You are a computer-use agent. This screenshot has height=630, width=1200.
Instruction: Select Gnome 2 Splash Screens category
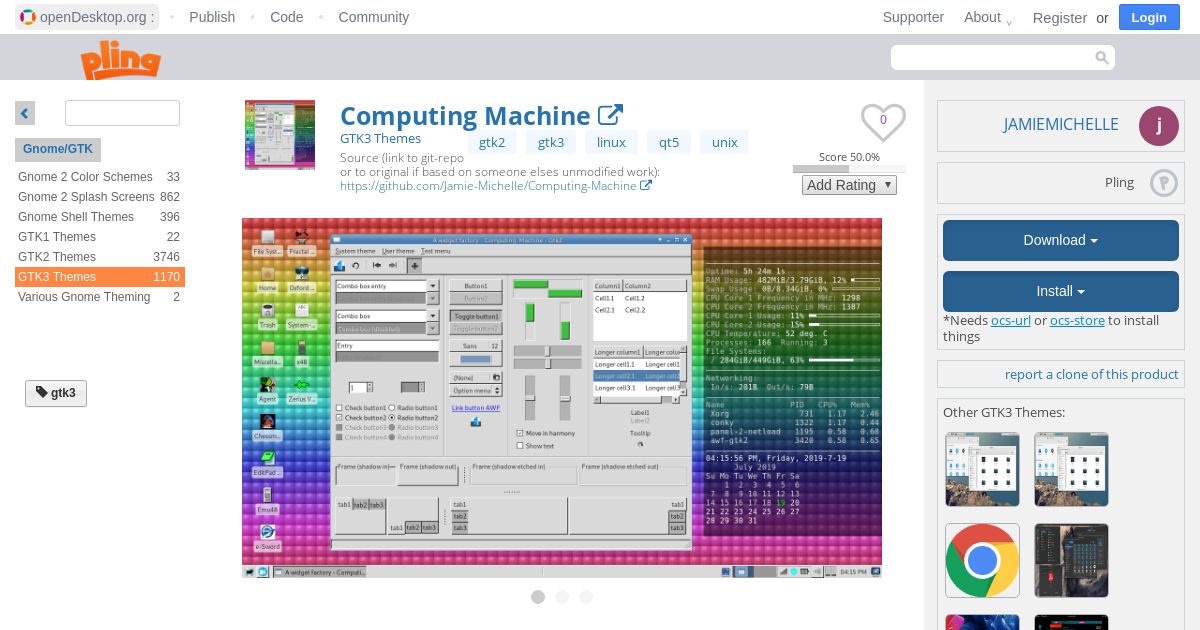coord(99,197)
